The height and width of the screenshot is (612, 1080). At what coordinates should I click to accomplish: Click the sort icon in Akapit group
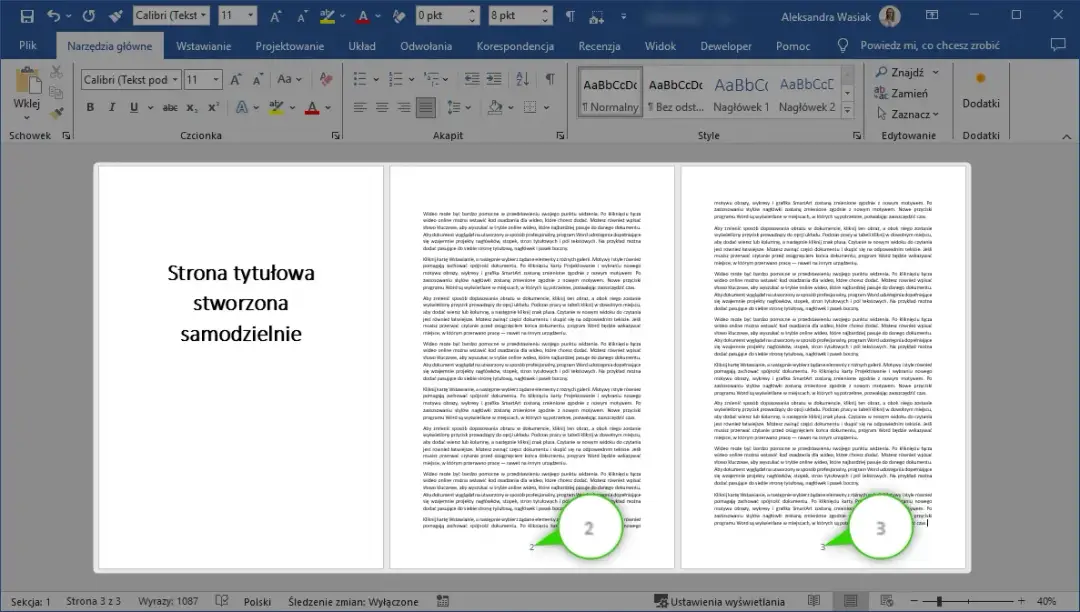tap(522, 79)
